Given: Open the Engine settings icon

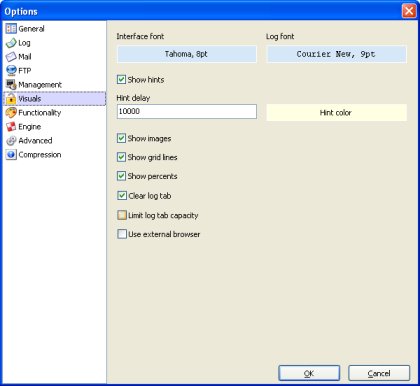Looking at the screenshot, I should point(11,127).
